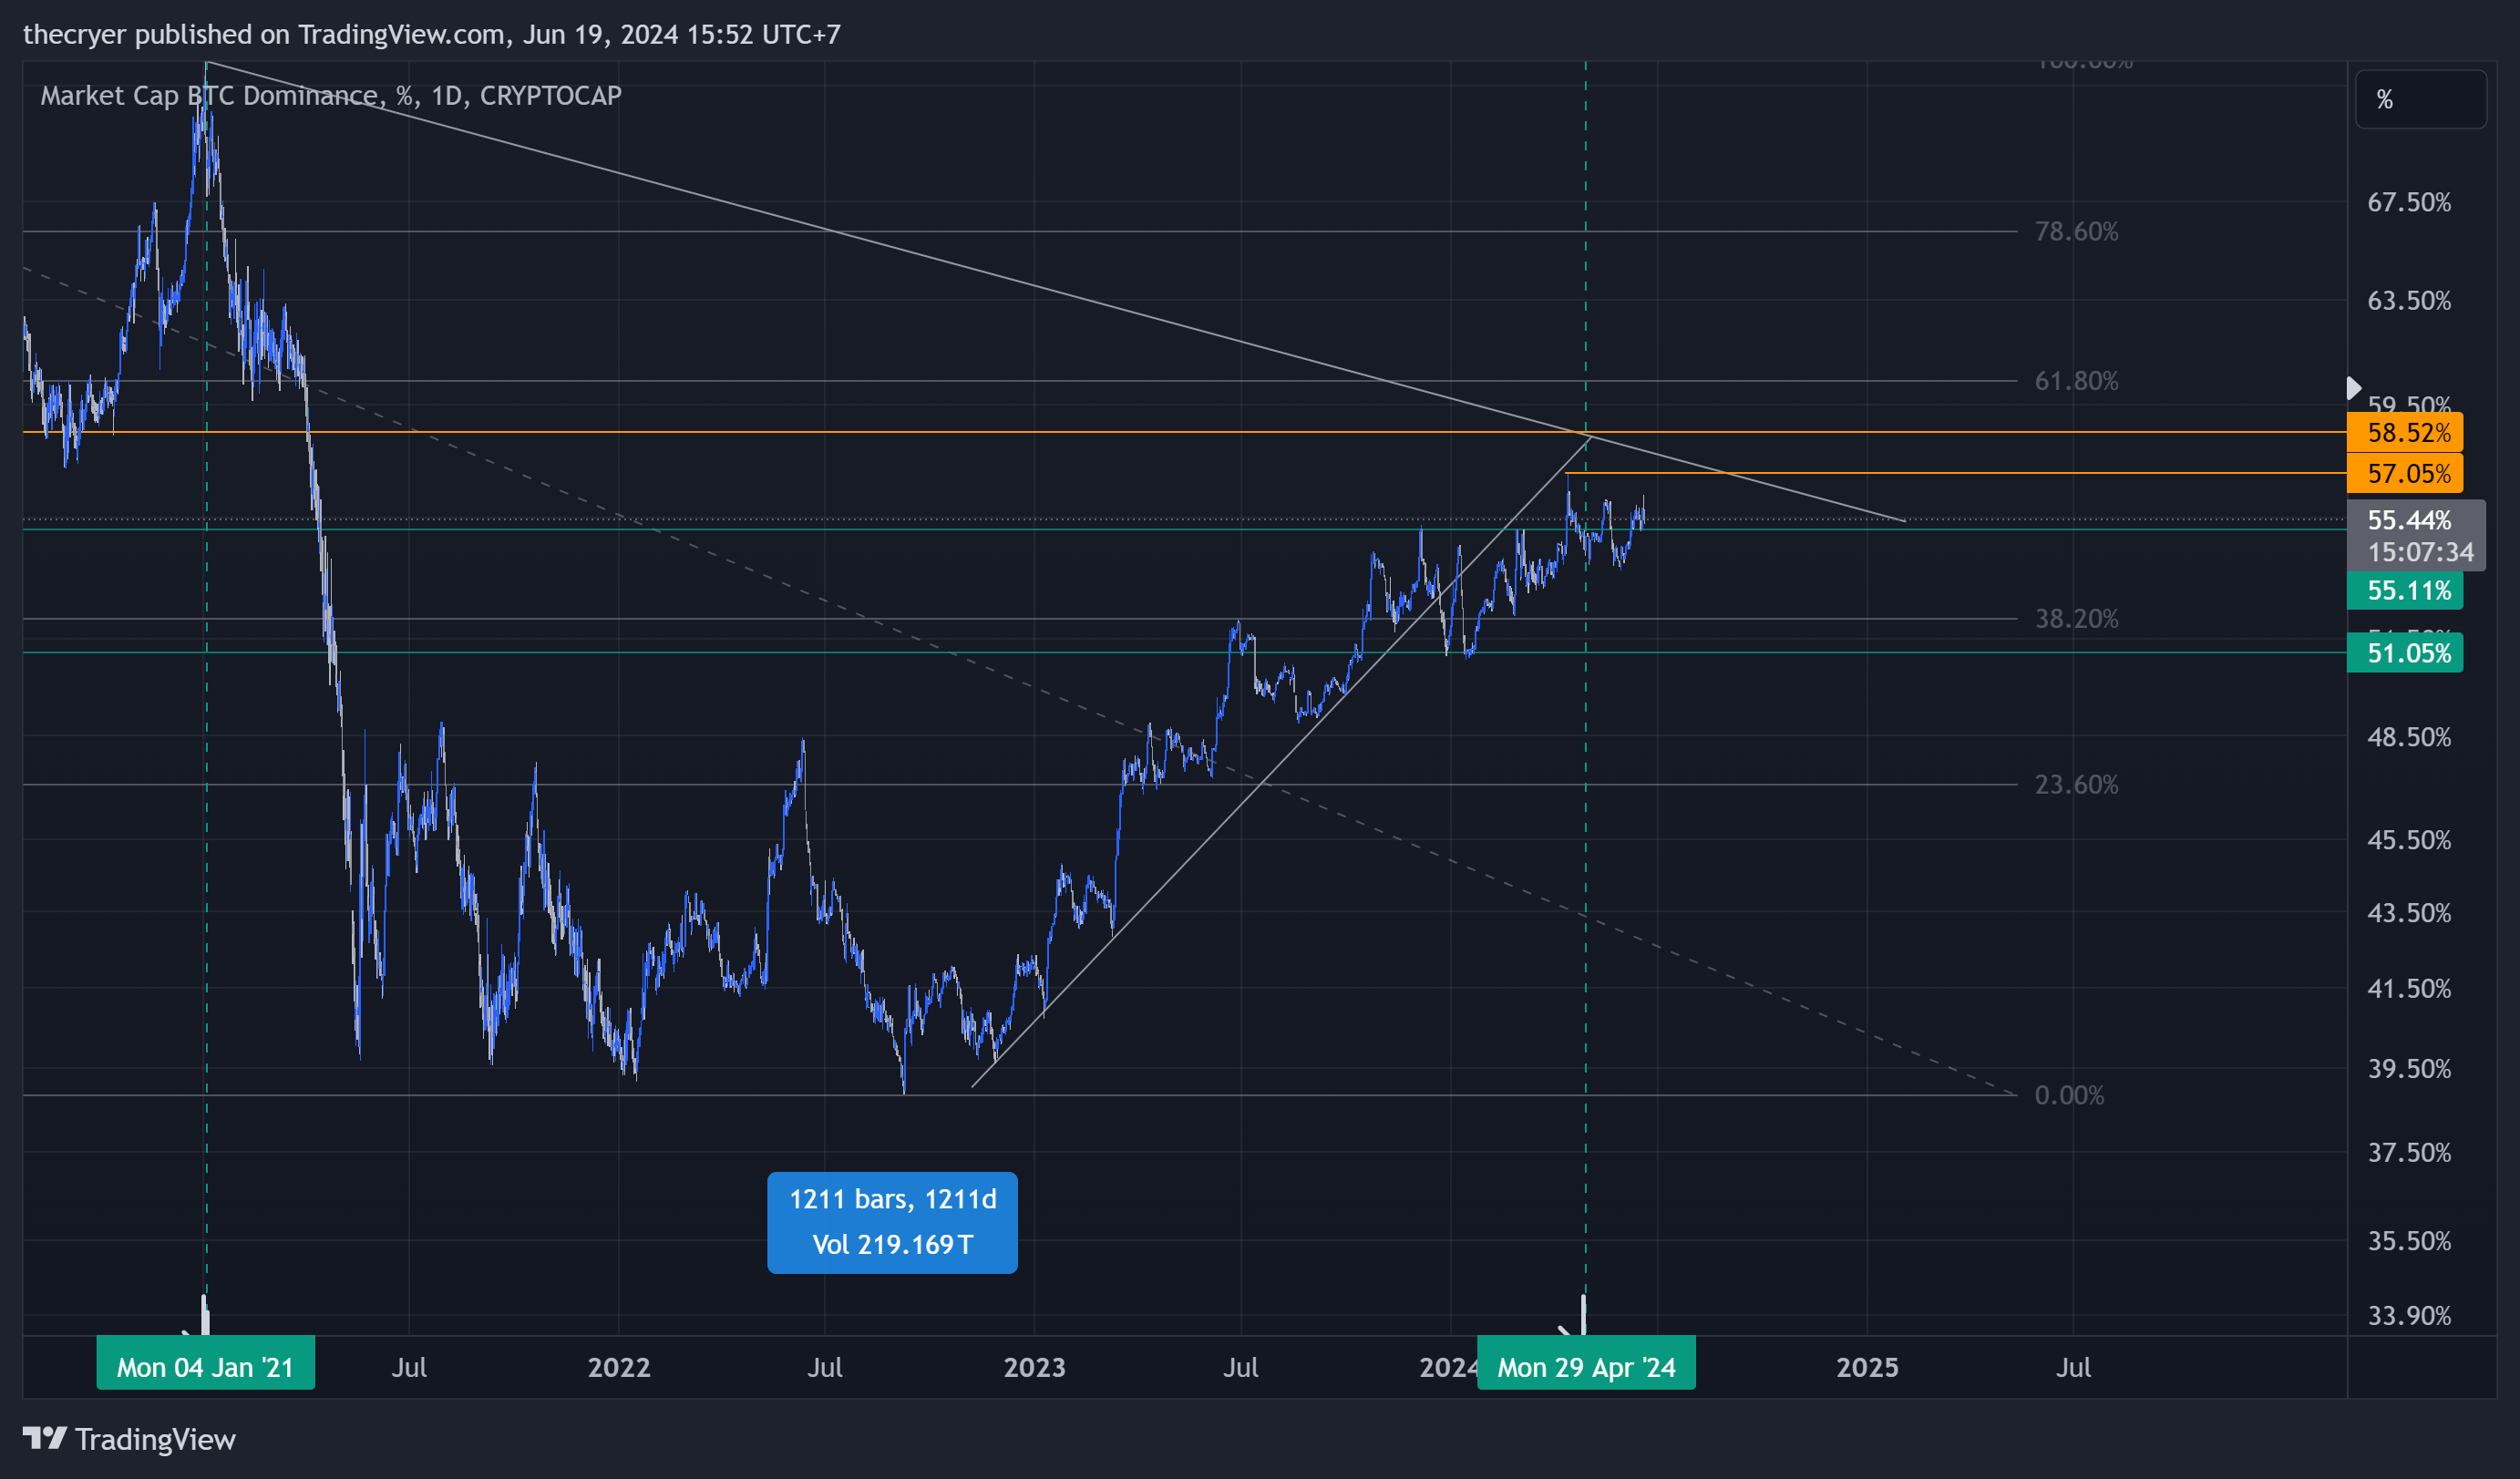Click the 38.20% Fibonacci level label

pos(2076,619)
